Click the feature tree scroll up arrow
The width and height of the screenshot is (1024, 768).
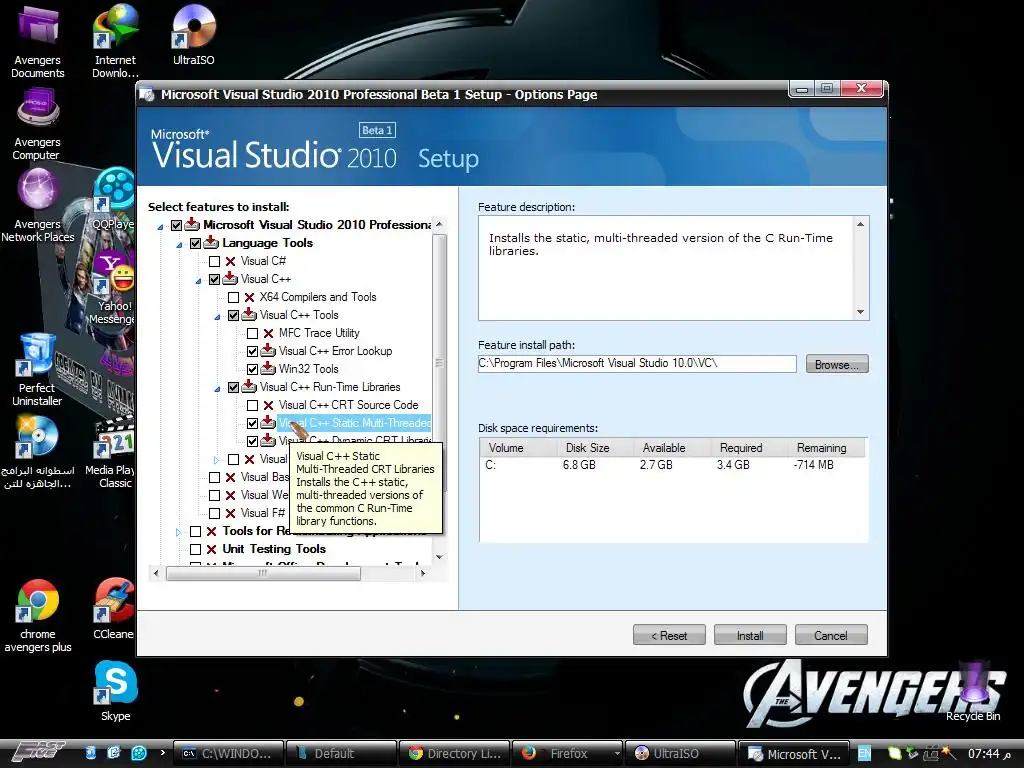pos(439,224)
